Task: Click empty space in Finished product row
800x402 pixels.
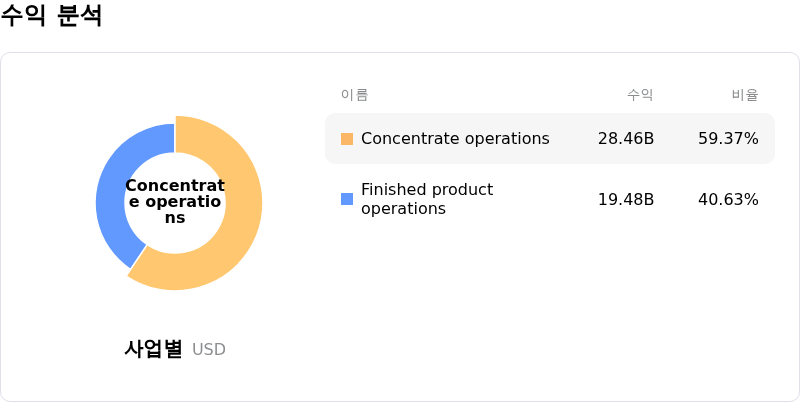Action: pos(540,199)
